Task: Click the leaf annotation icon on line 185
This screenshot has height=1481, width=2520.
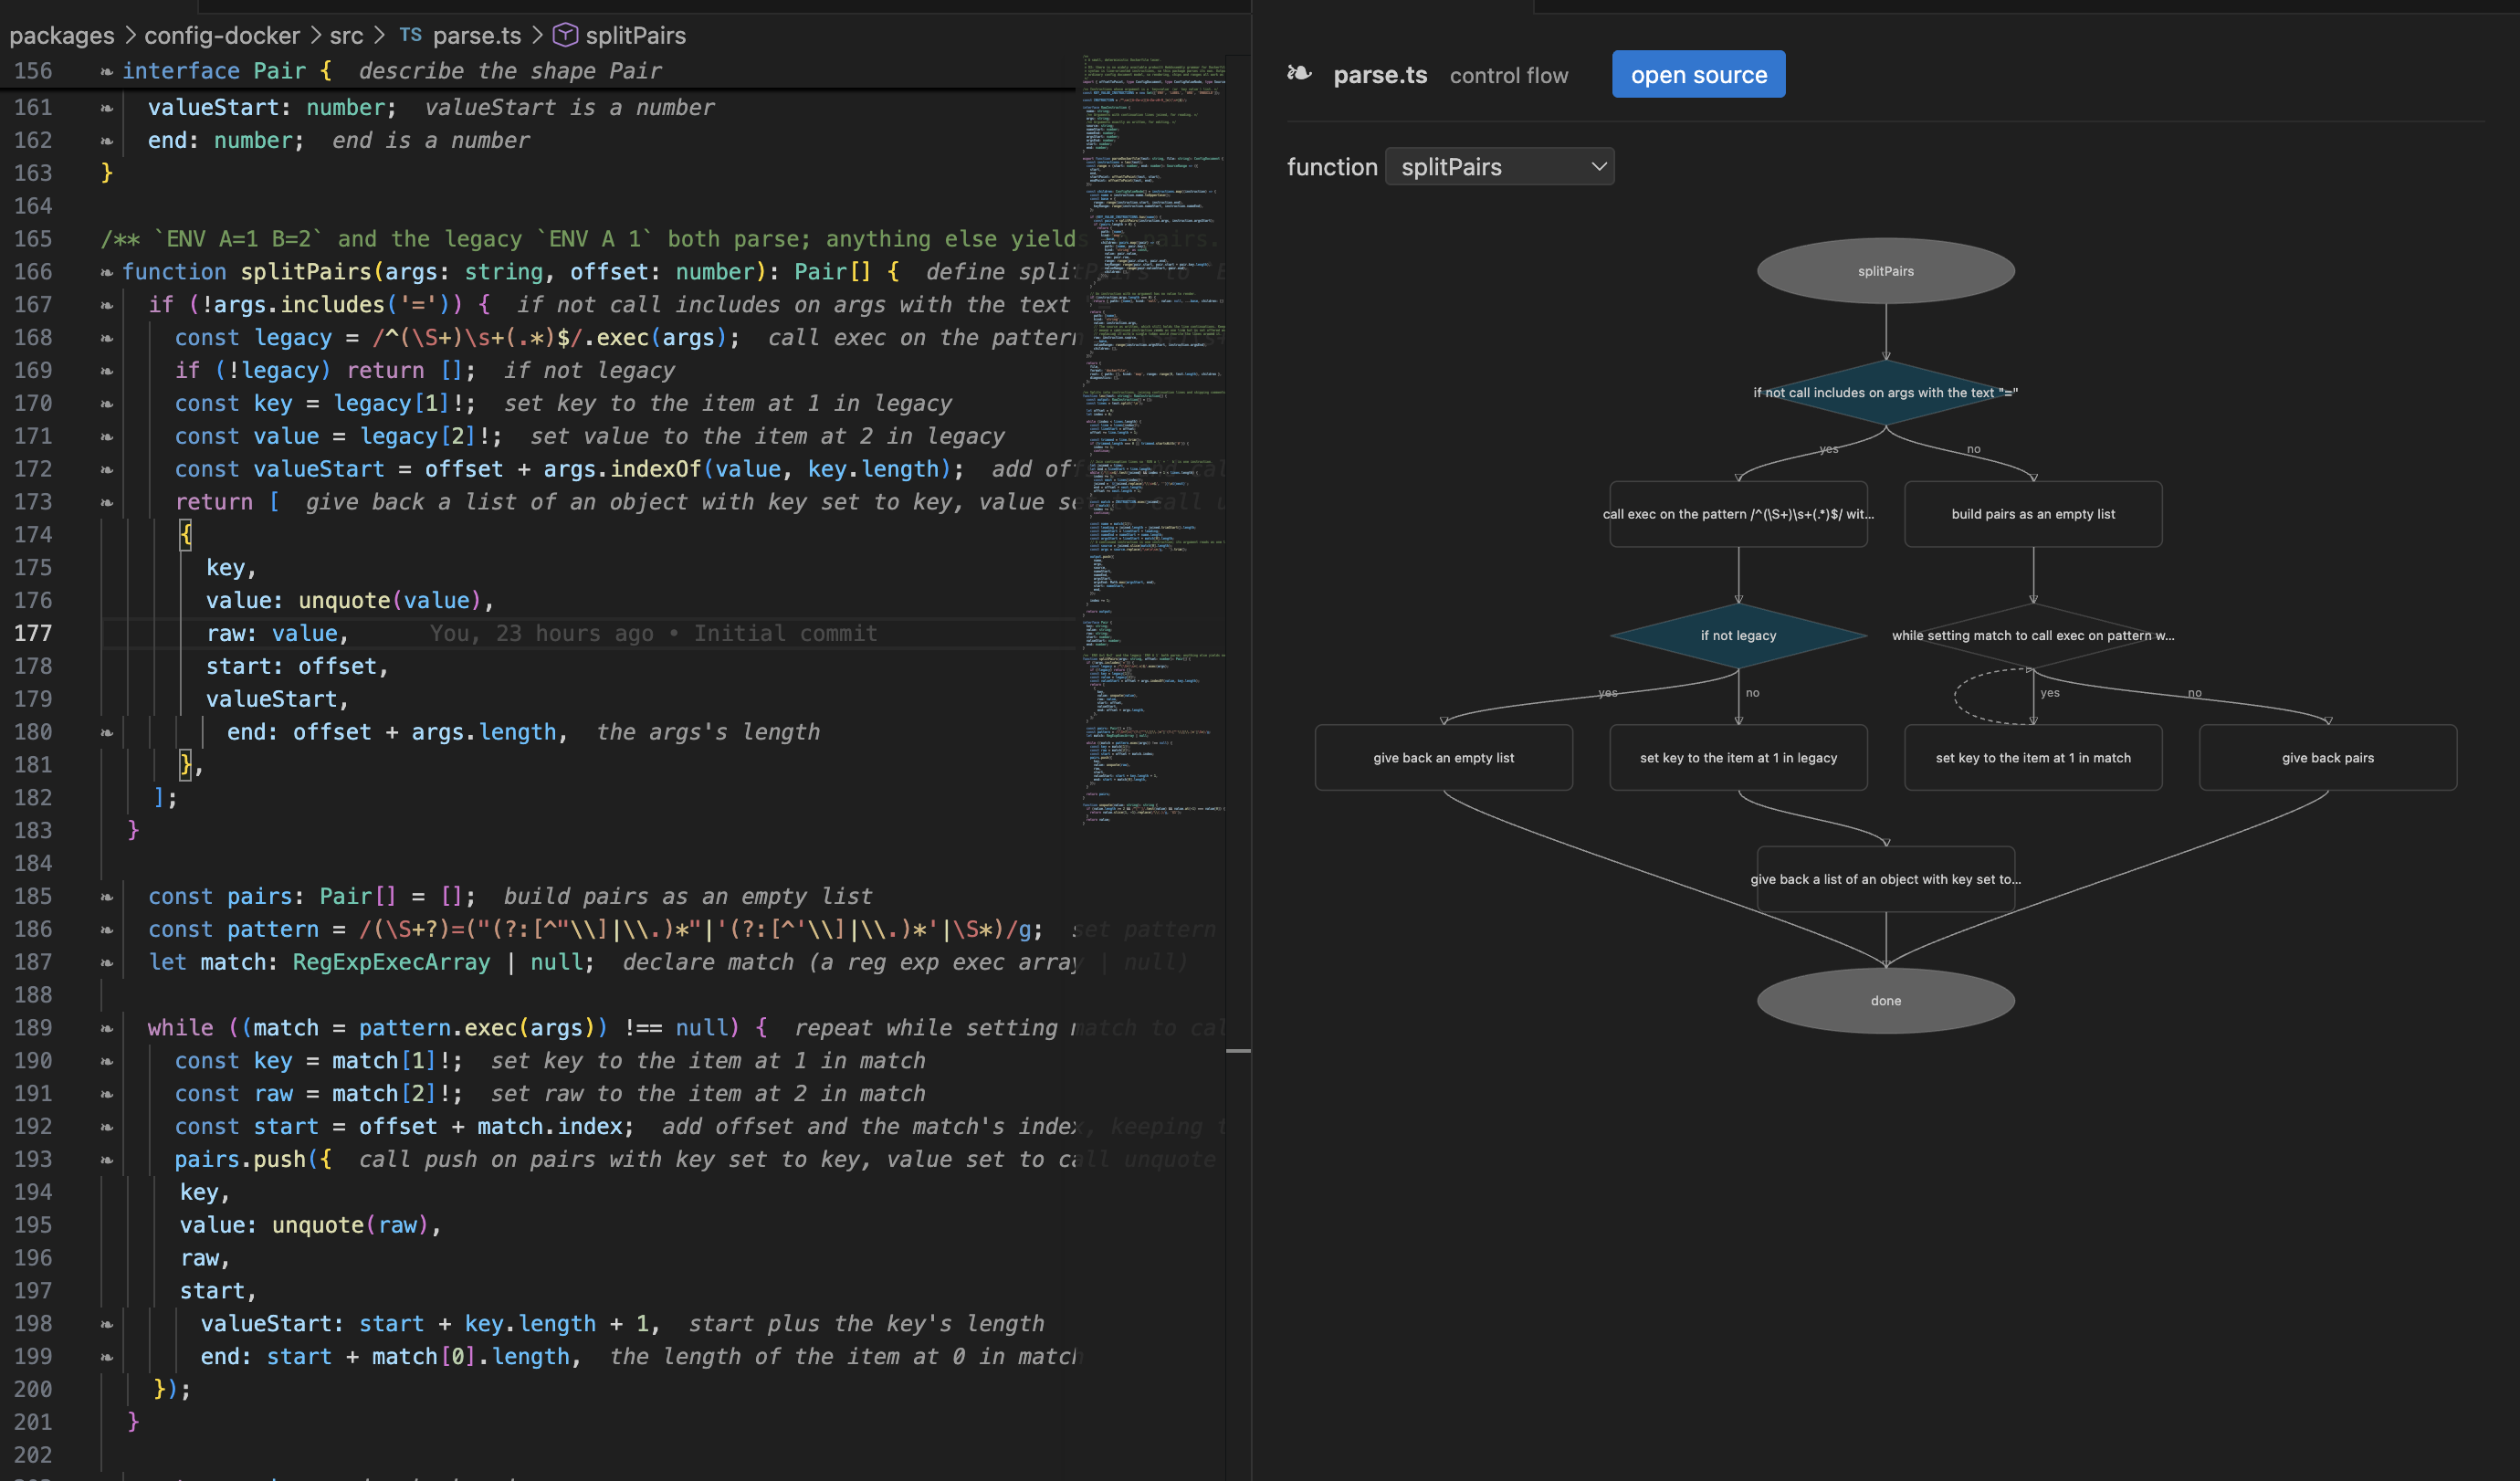Action: (107, 897)
